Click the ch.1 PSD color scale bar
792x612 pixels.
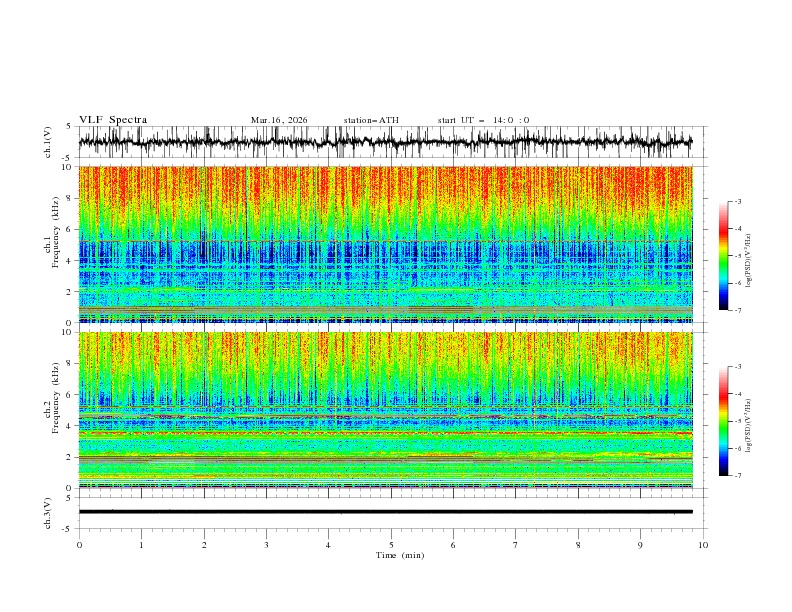coord(724,255)
